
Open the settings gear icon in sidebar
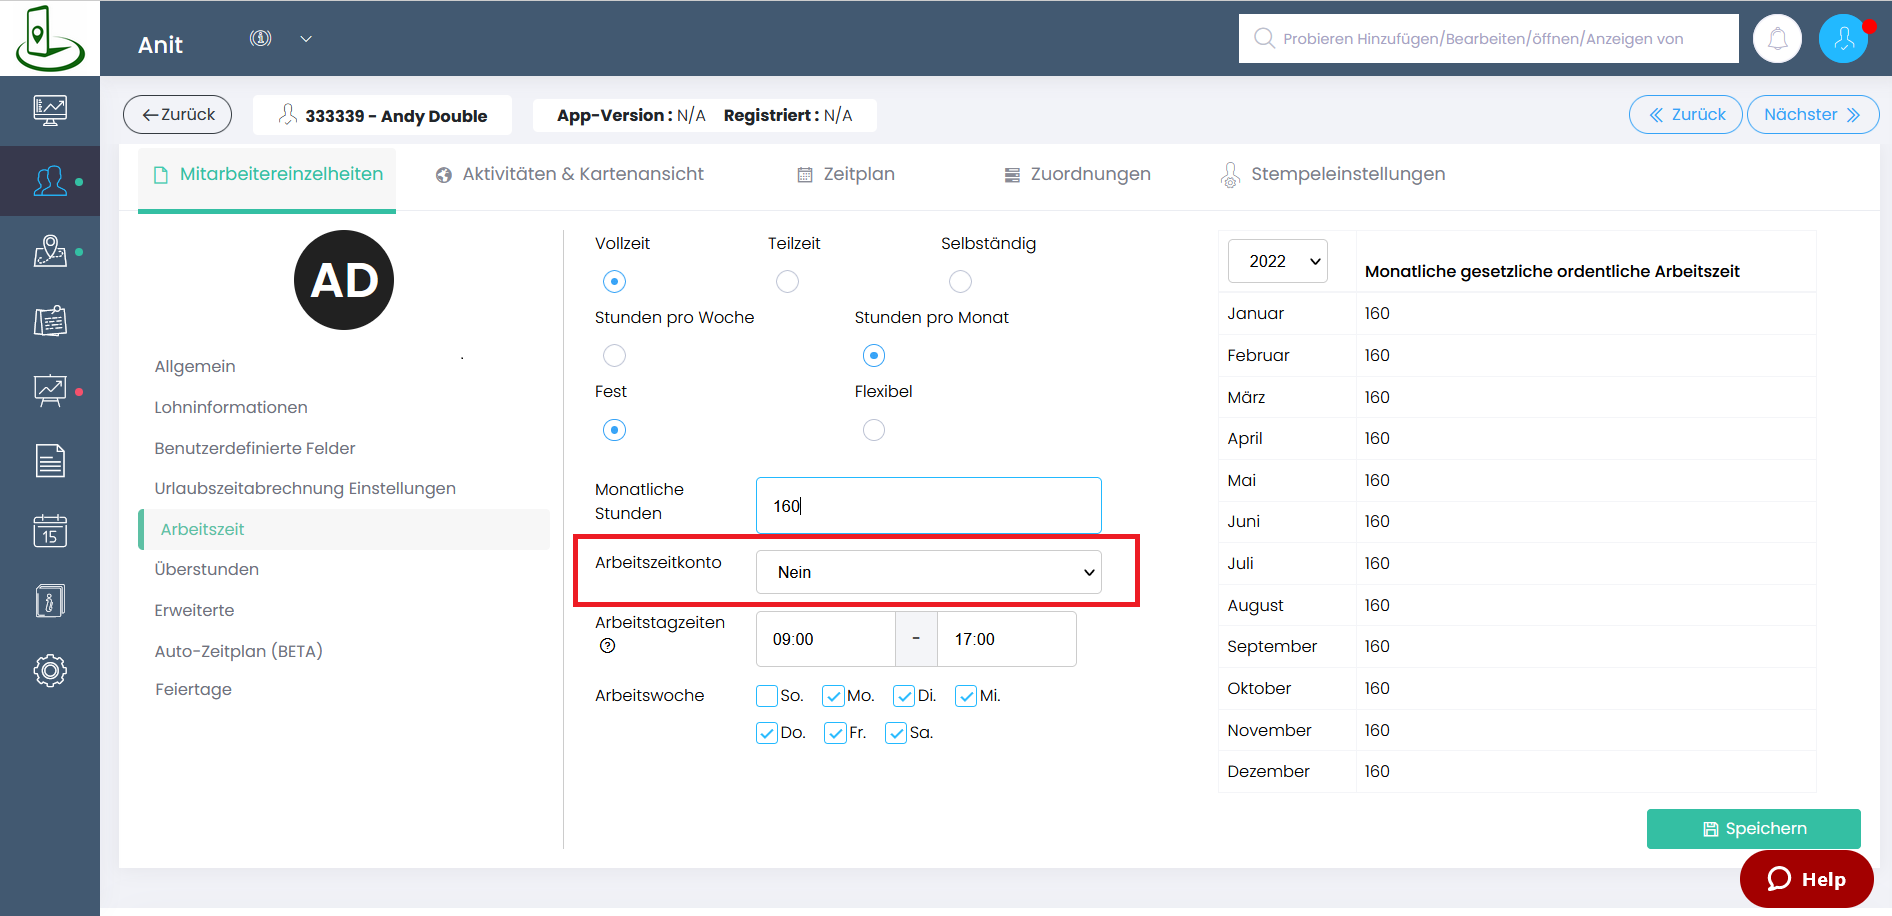[x=50, y=670]
